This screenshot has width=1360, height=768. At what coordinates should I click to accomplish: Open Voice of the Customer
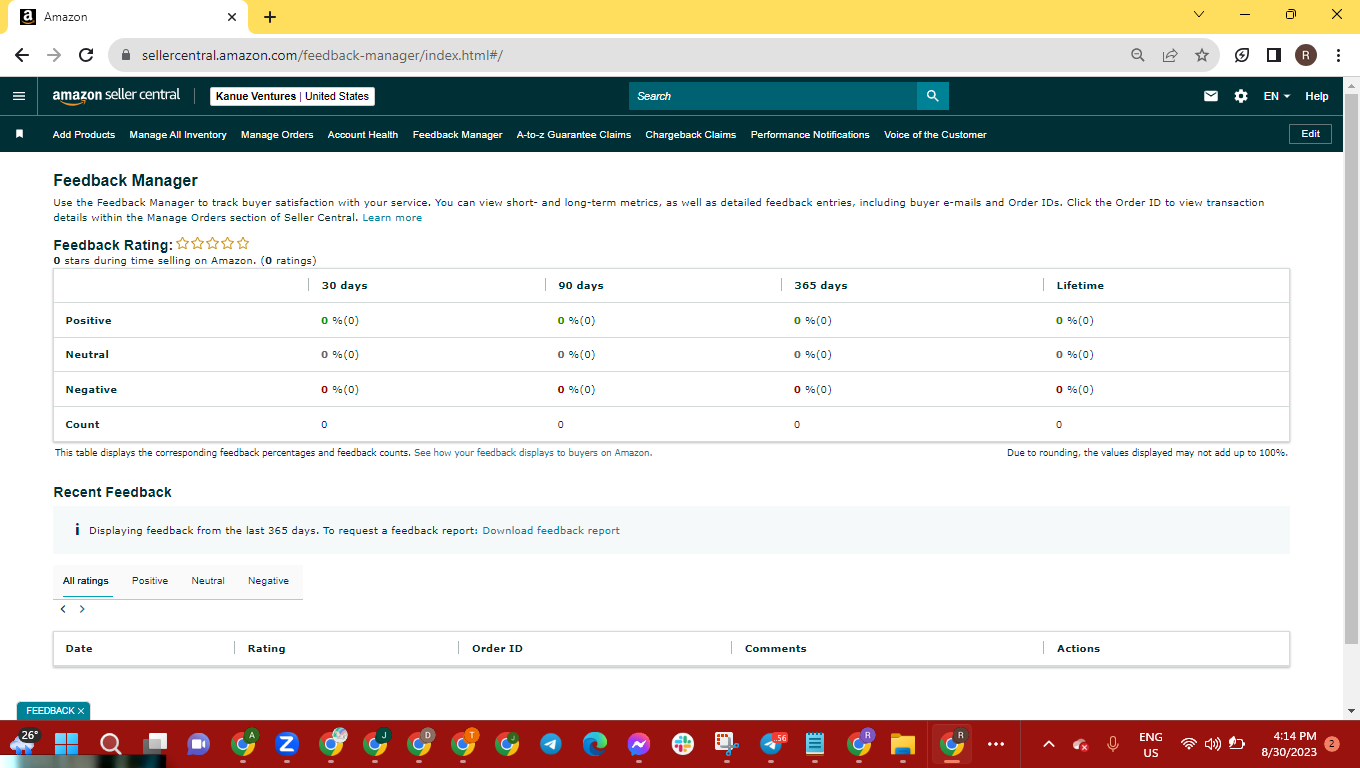click(935, 135)
